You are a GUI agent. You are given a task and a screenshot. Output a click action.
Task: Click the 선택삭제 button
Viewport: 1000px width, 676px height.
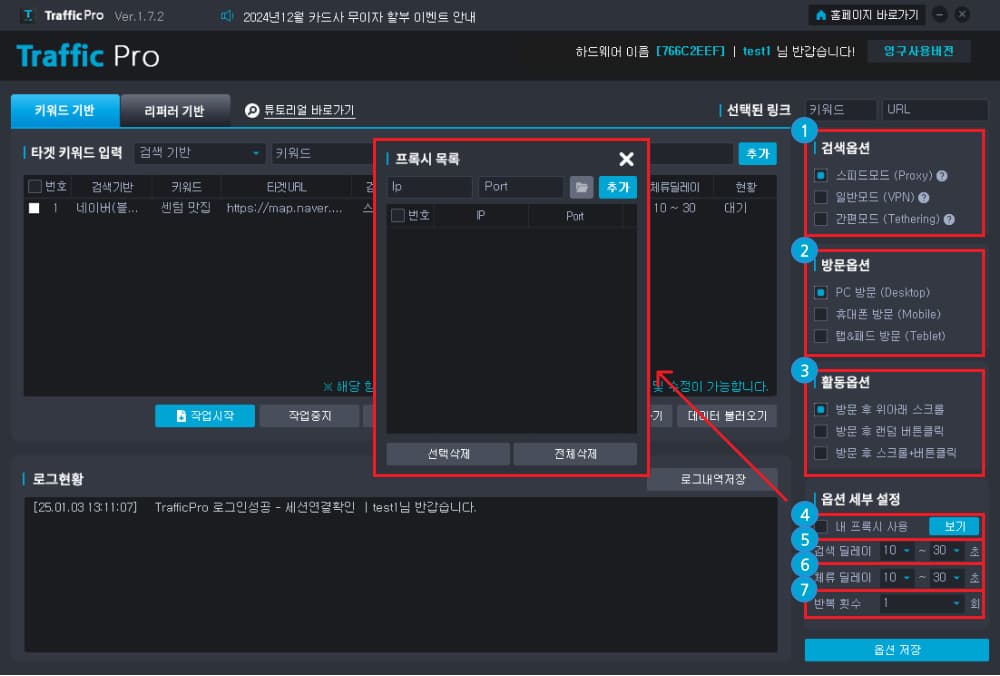pyautogui.click(x=448, y=454)
